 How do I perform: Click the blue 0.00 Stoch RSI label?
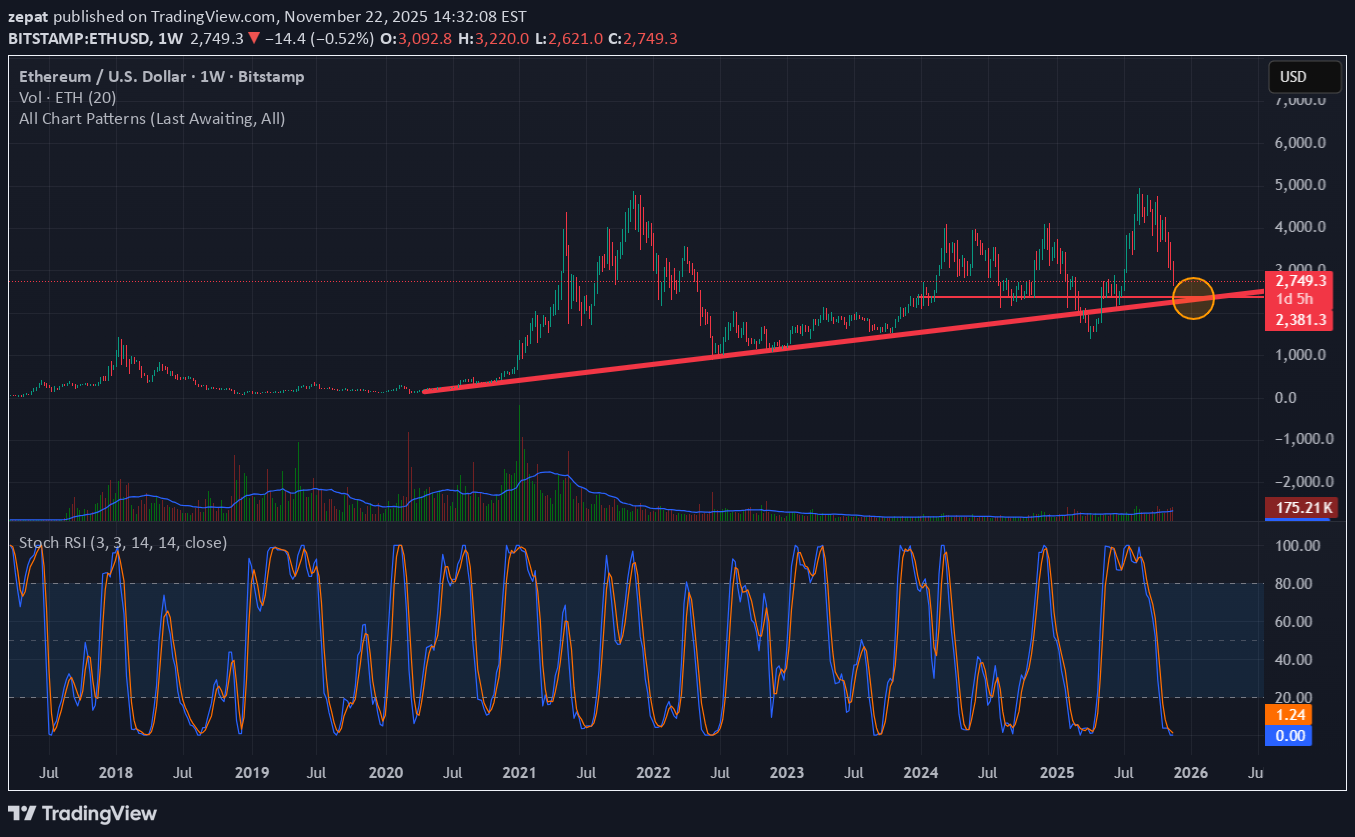coord(1286,735)
